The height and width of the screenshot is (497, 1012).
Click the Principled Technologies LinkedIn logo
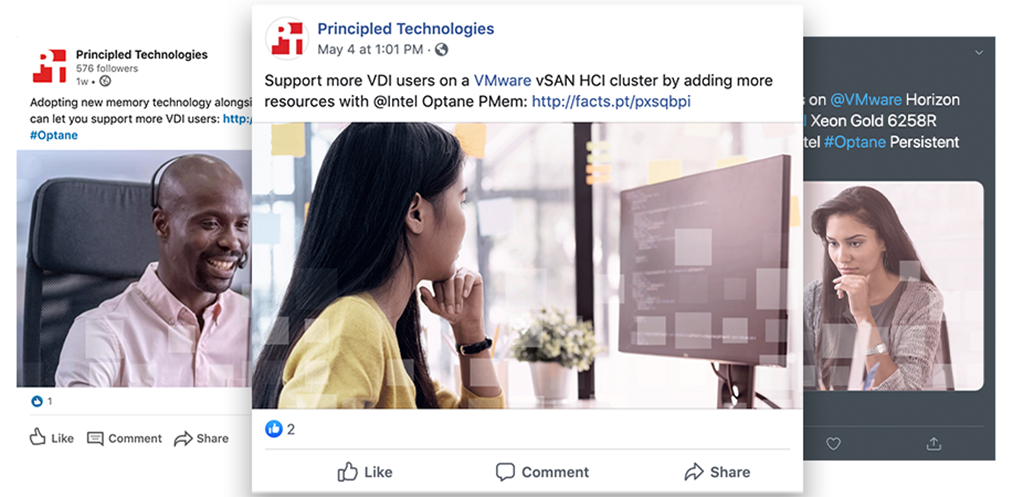pyautogui.click(x=50, y=66)
